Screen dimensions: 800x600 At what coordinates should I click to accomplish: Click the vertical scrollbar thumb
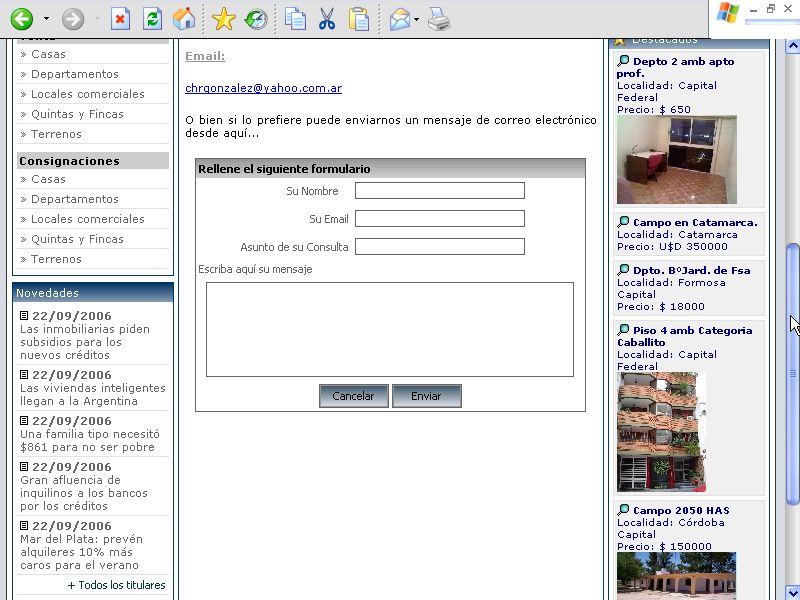792,374
